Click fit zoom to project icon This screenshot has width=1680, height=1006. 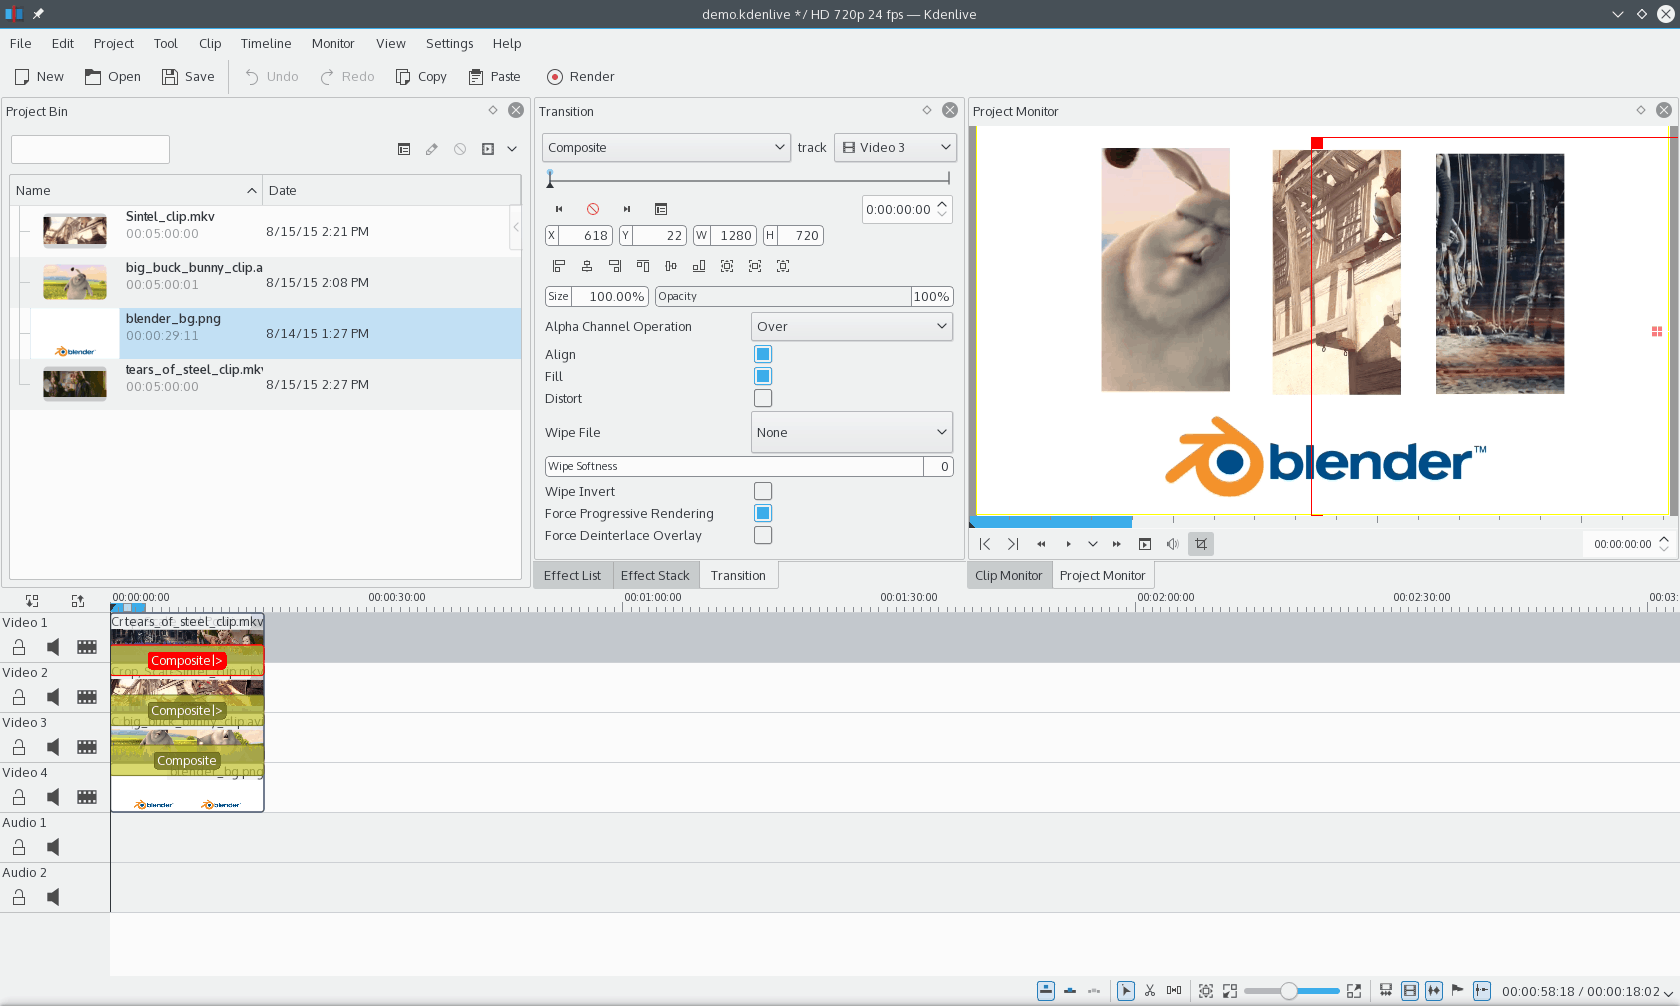pos(1206,991)
